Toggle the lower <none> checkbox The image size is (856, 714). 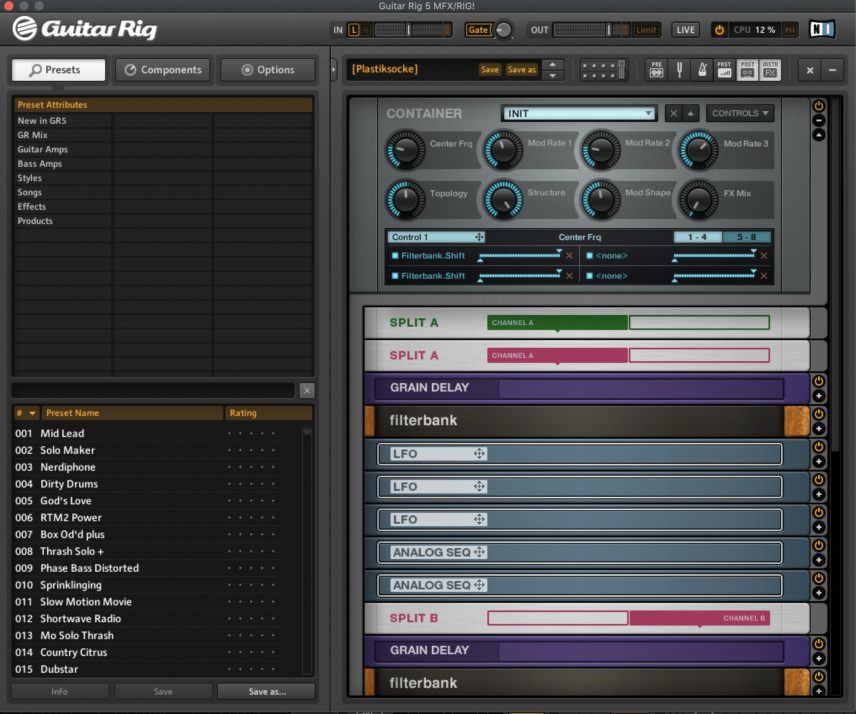point(590,276)
